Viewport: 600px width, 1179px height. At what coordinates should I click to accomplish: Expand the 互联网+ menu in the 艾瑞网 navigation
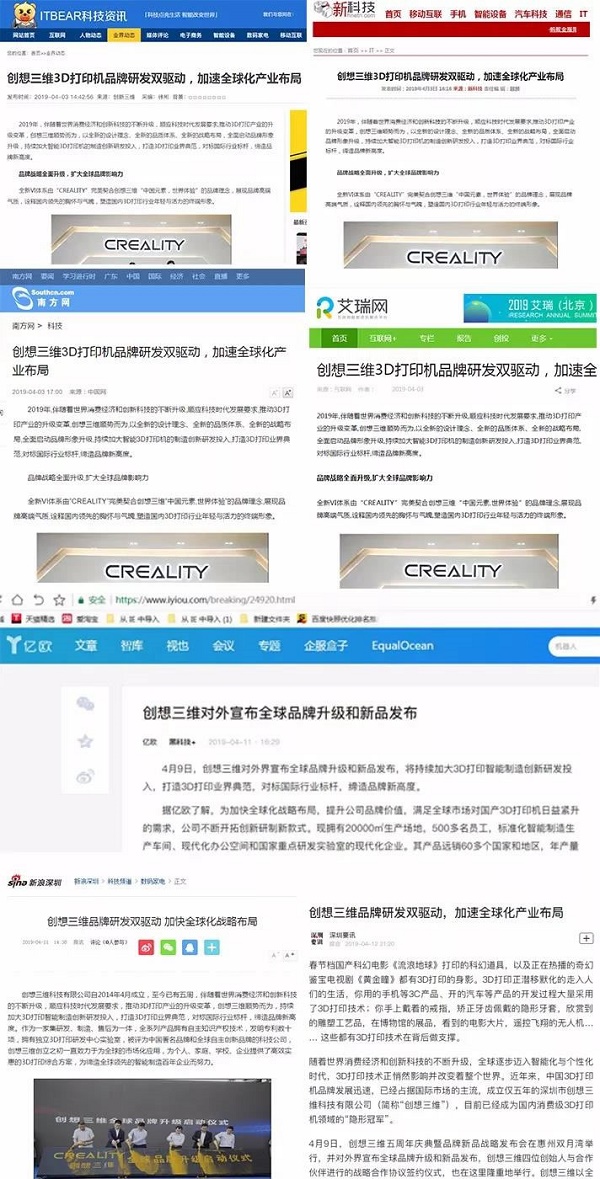(383, 338)
